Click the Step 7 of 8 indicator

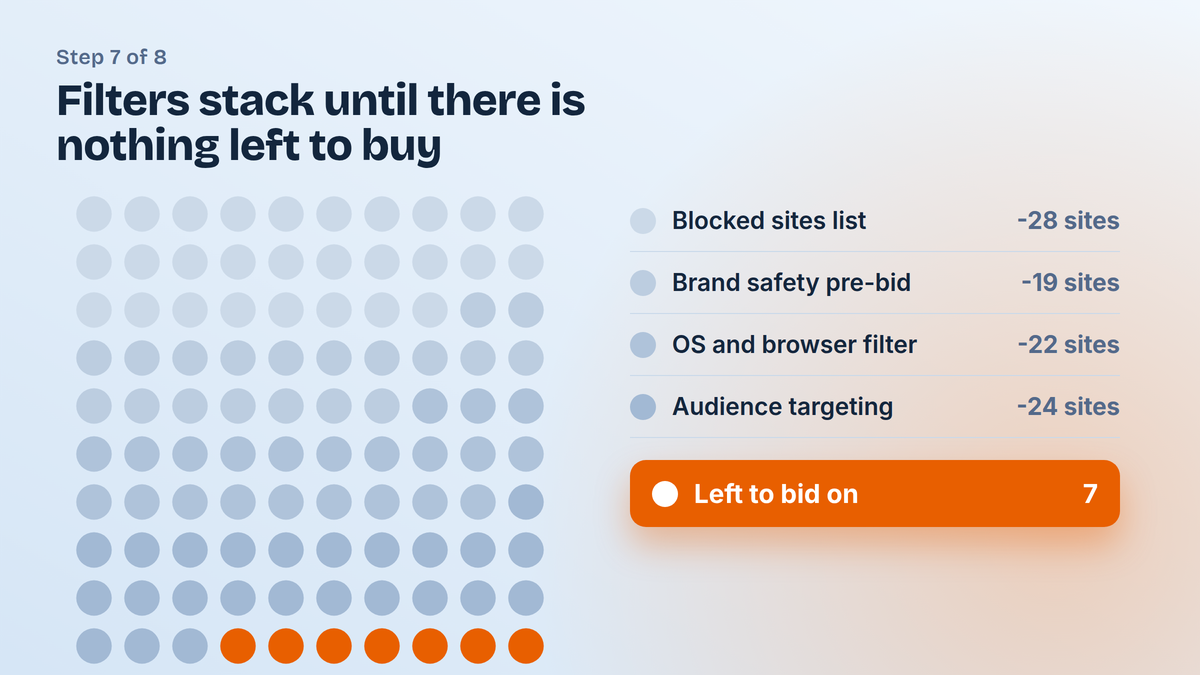pos(112,57)
